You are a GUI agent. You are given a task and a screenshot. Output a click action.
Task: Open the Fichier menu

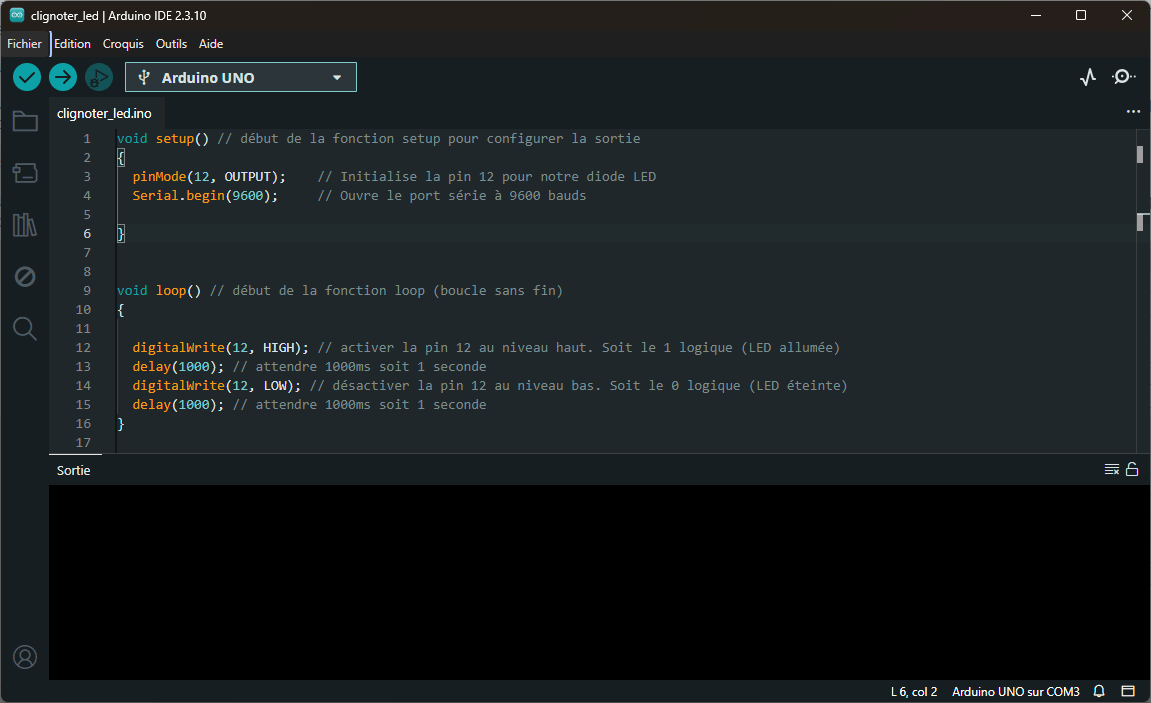tap(24, 44)
